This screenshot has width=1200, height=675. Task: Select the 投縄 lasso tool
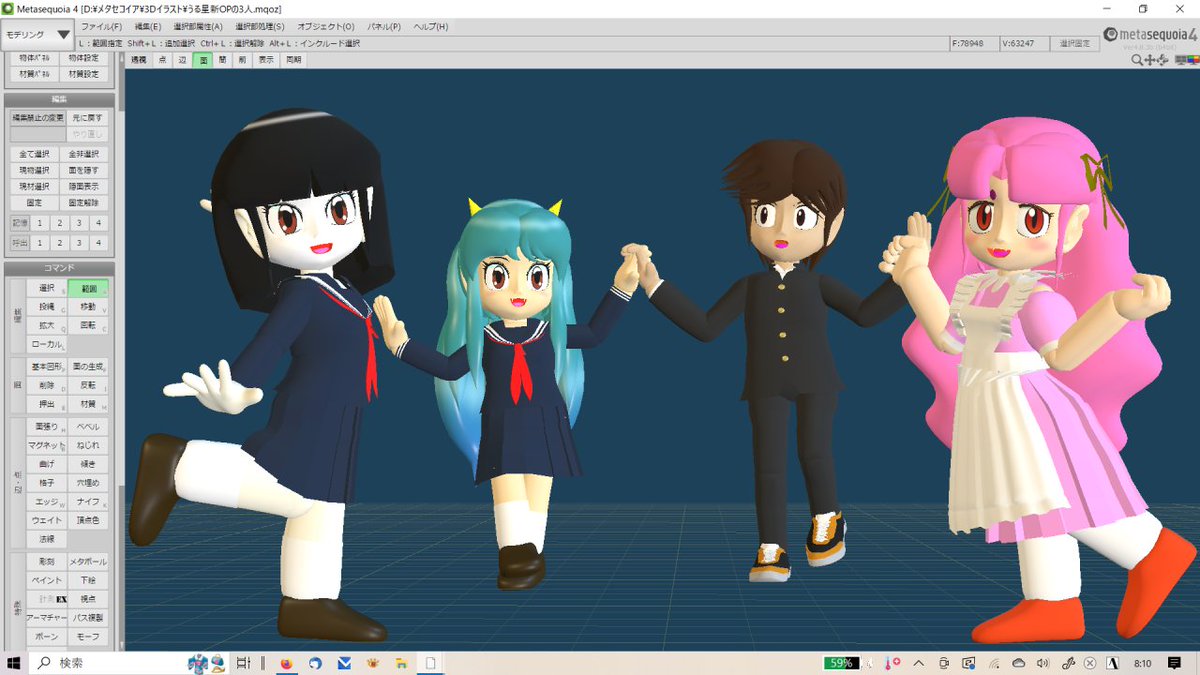click(46, 306)
